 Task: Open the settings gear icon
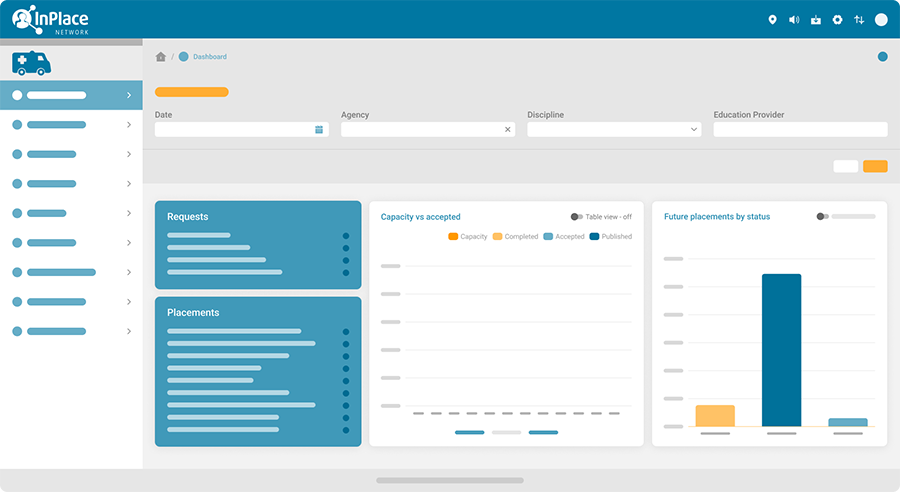pos(837,20)
